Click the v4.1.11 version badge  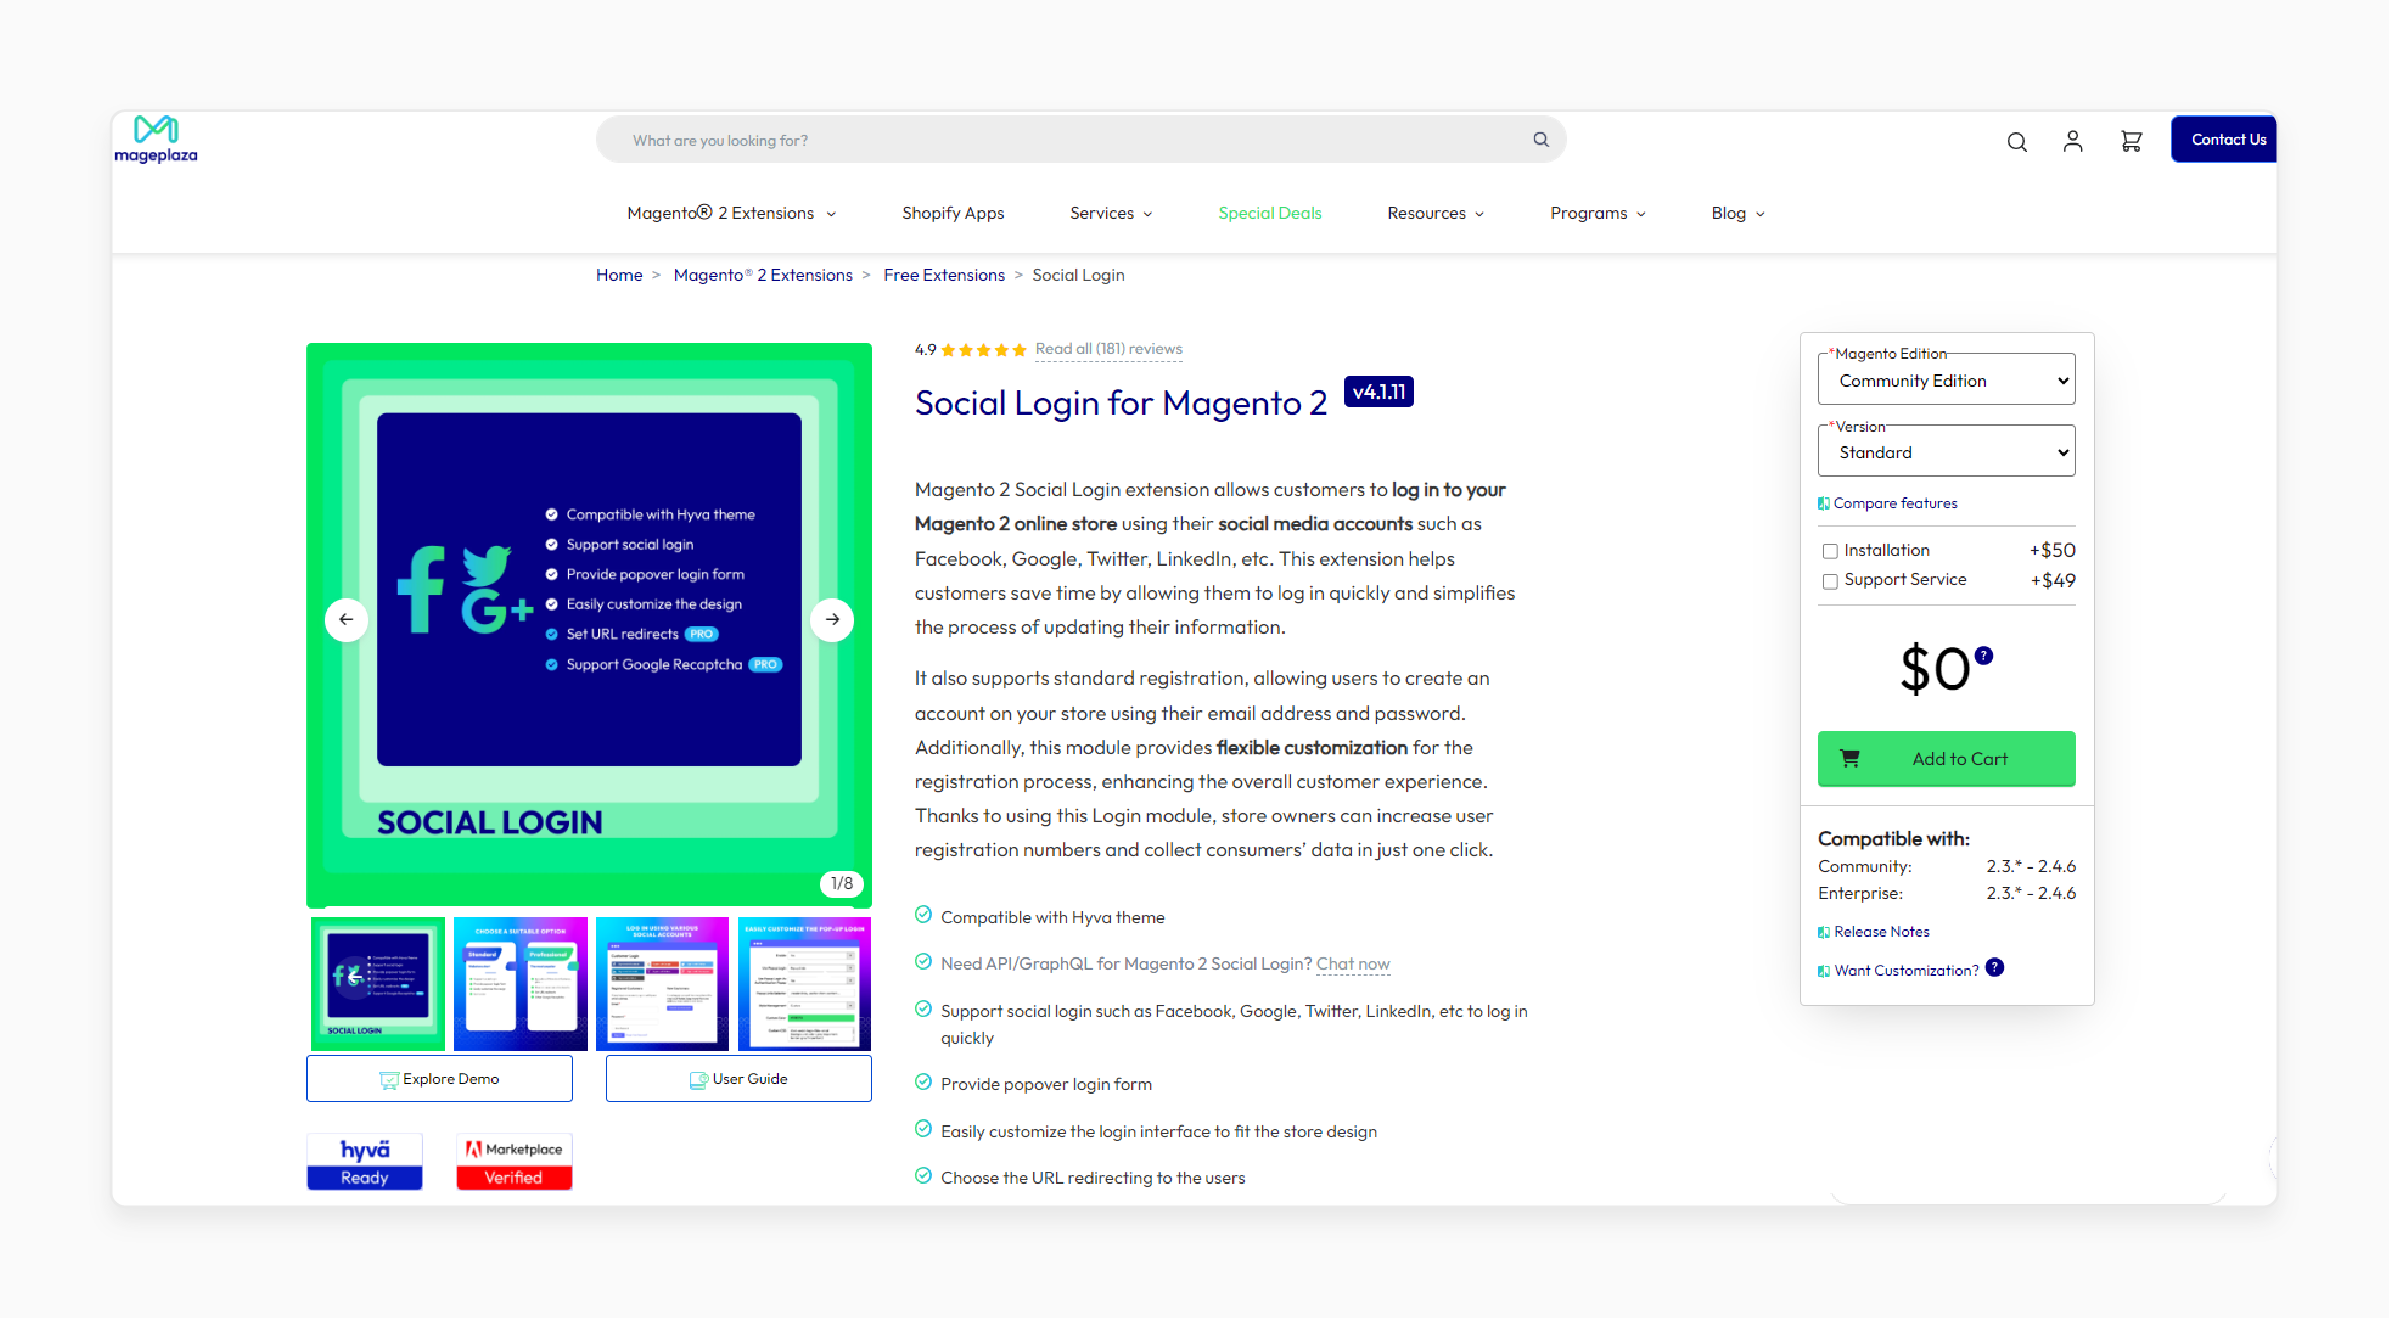pos(1379,392)
